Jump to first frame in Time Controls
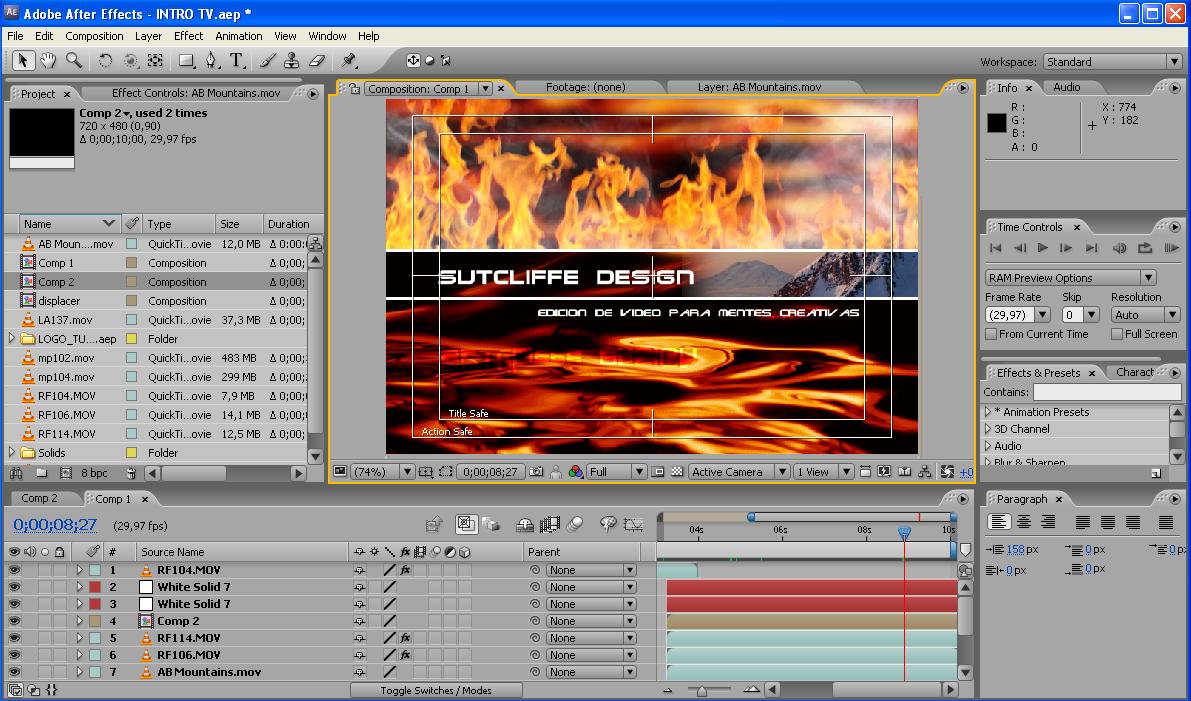Image resolution: width=1191 pixels, height=701 pixels. click(x=996, y=248)
